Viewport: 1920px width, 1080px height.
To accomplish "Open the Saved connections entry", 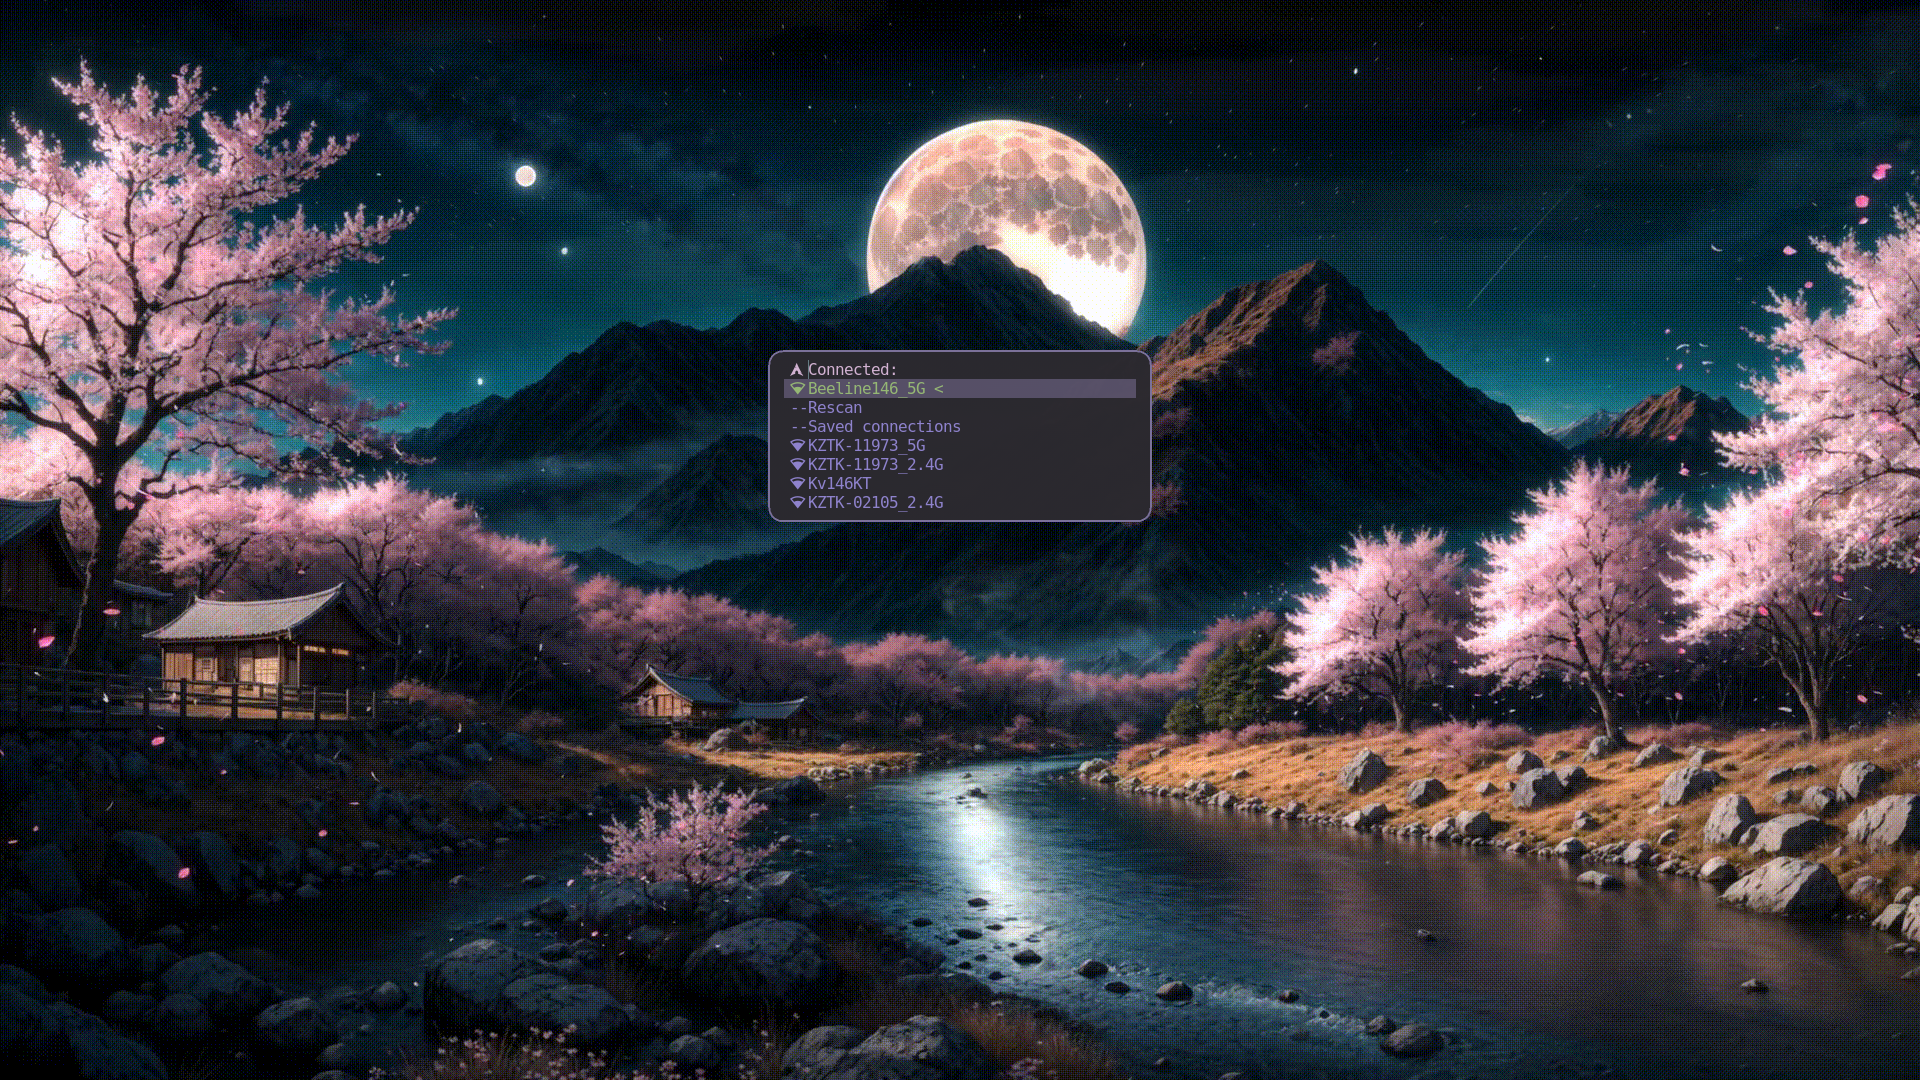I will coord(884,427).
